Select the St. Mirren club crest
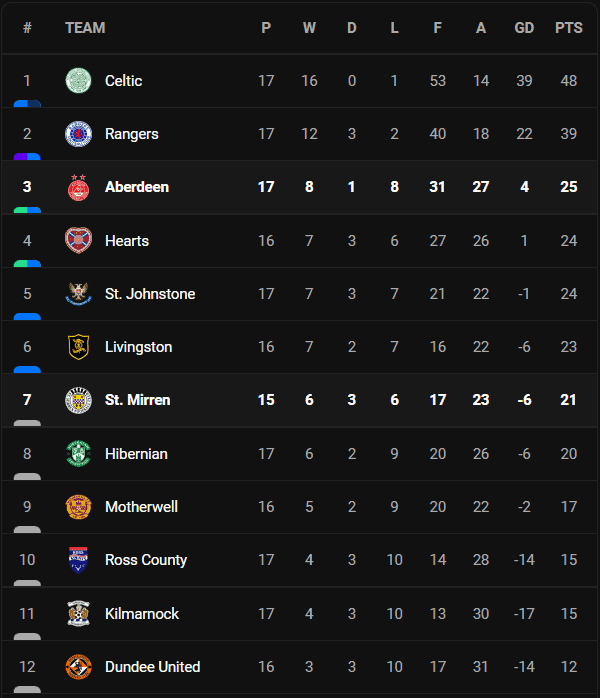600x698 pixels. (78, 400)
